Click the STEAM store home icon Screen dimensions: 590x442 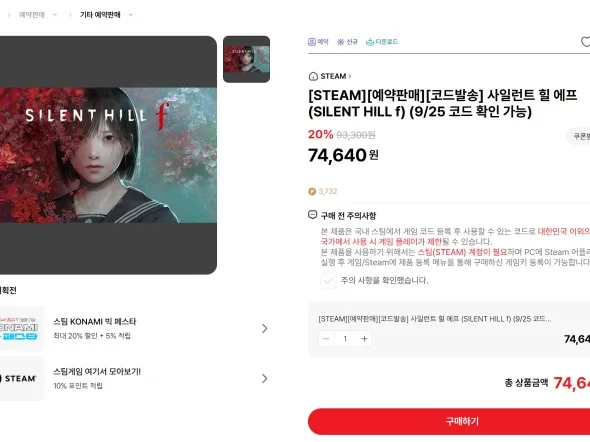pyautogui.click(x=313, y=76)
